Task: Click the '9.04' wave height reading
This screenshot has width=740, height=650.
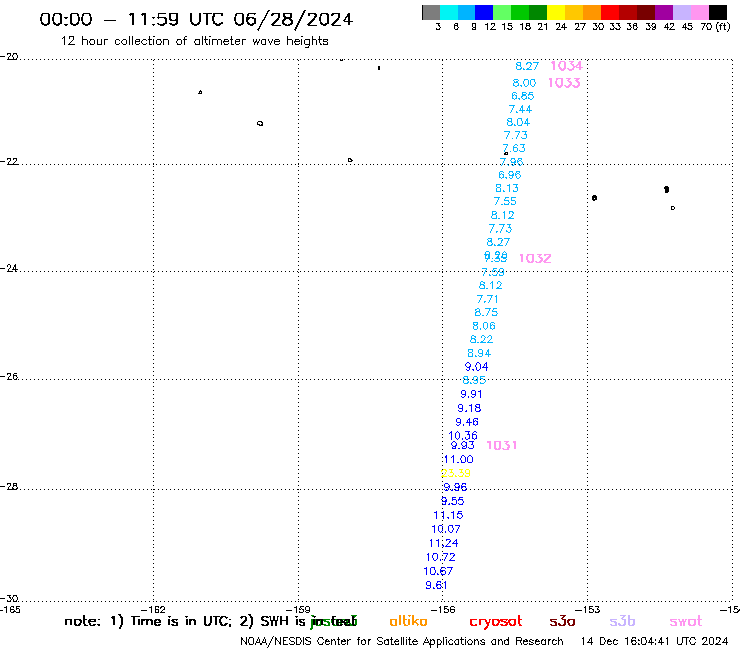Action: (x=476, y=366)
